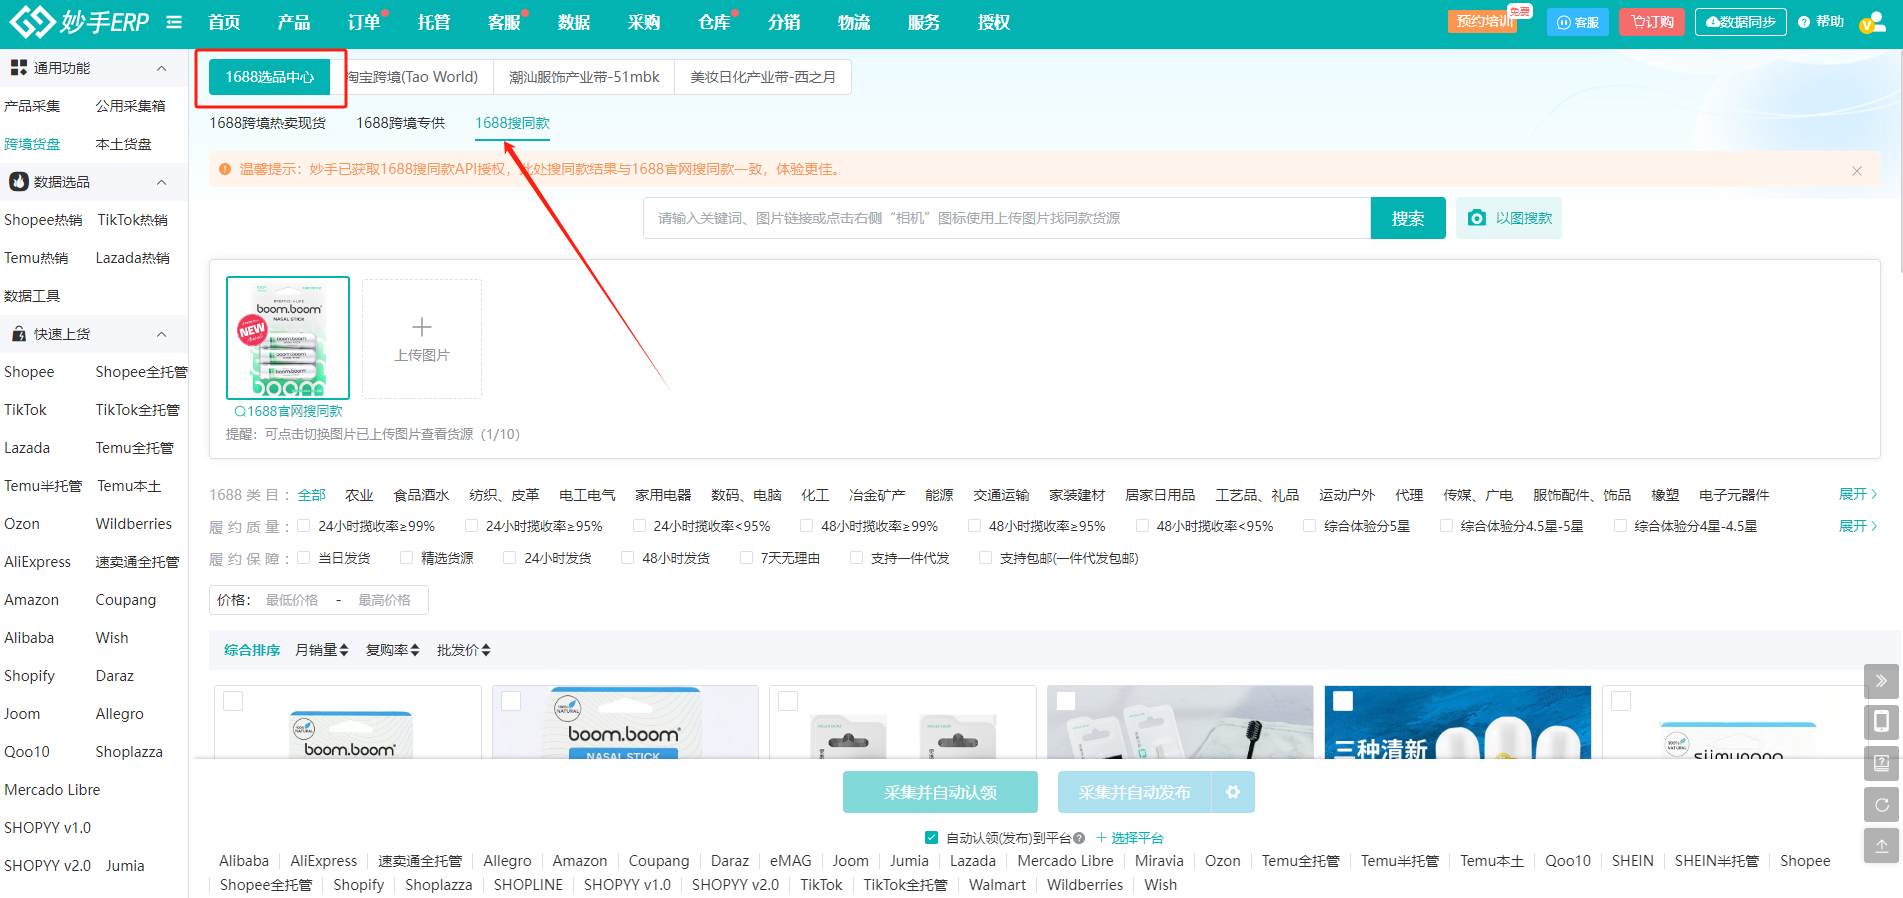The height and width of the screenshot is (898, 1903).
Task: Uncheck 自动认领(发布)到平台 checkbox
Action: [931, 838]
